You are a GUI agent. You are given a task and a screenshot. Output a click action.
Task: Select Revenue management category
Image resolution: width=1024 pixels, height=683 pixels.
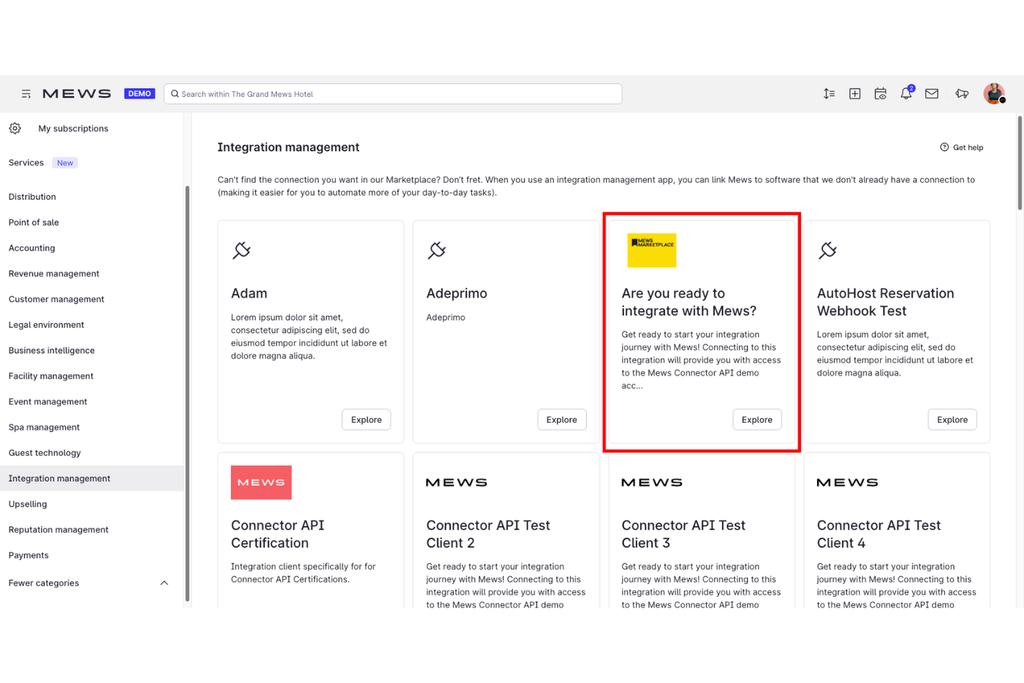coord(54,274)
